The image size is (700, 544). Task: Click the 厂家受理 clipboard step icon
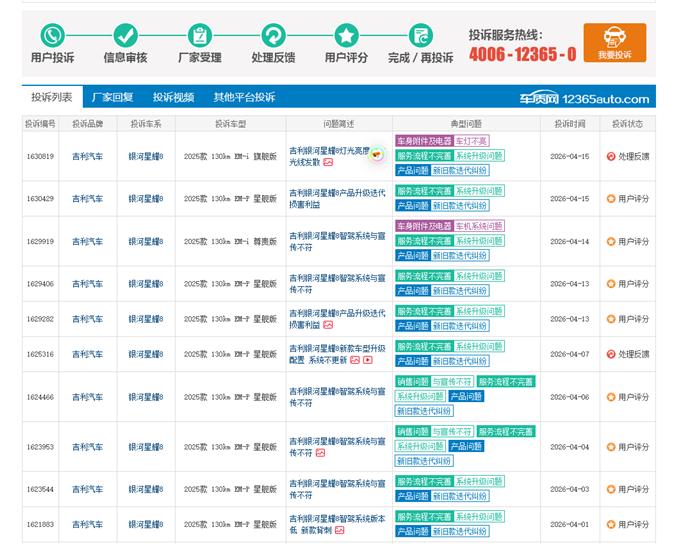pos(199,36)
